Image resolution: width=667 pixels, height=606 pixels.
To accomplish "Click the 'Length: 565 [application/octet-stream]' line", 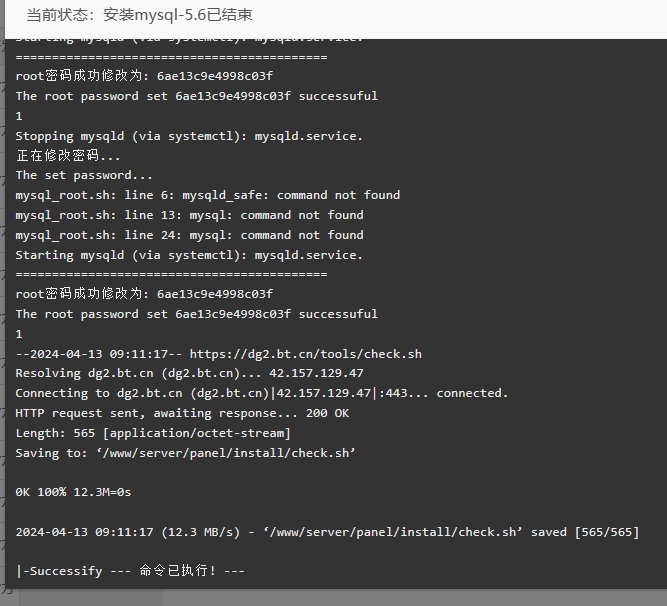I will coord(153,433).
